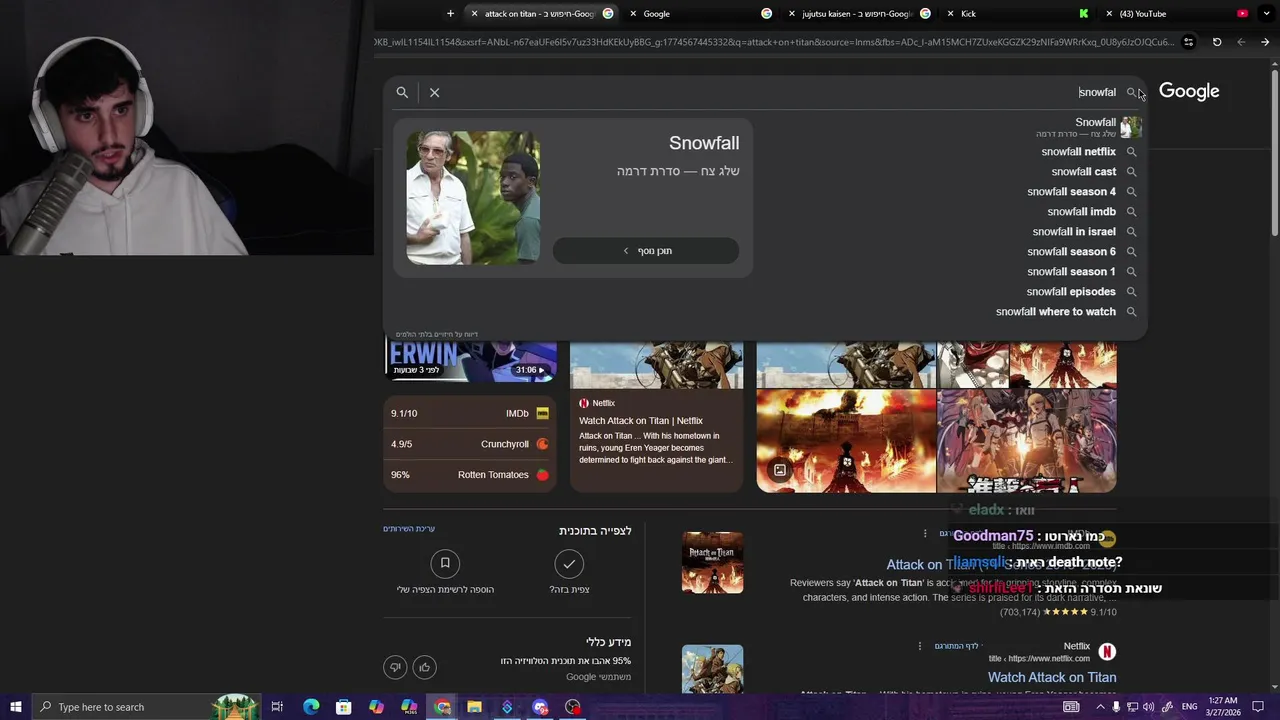This screenshot has height=720, width=1280.
Task: Open File Explorer from the taskbar
Action: point(474,707)
